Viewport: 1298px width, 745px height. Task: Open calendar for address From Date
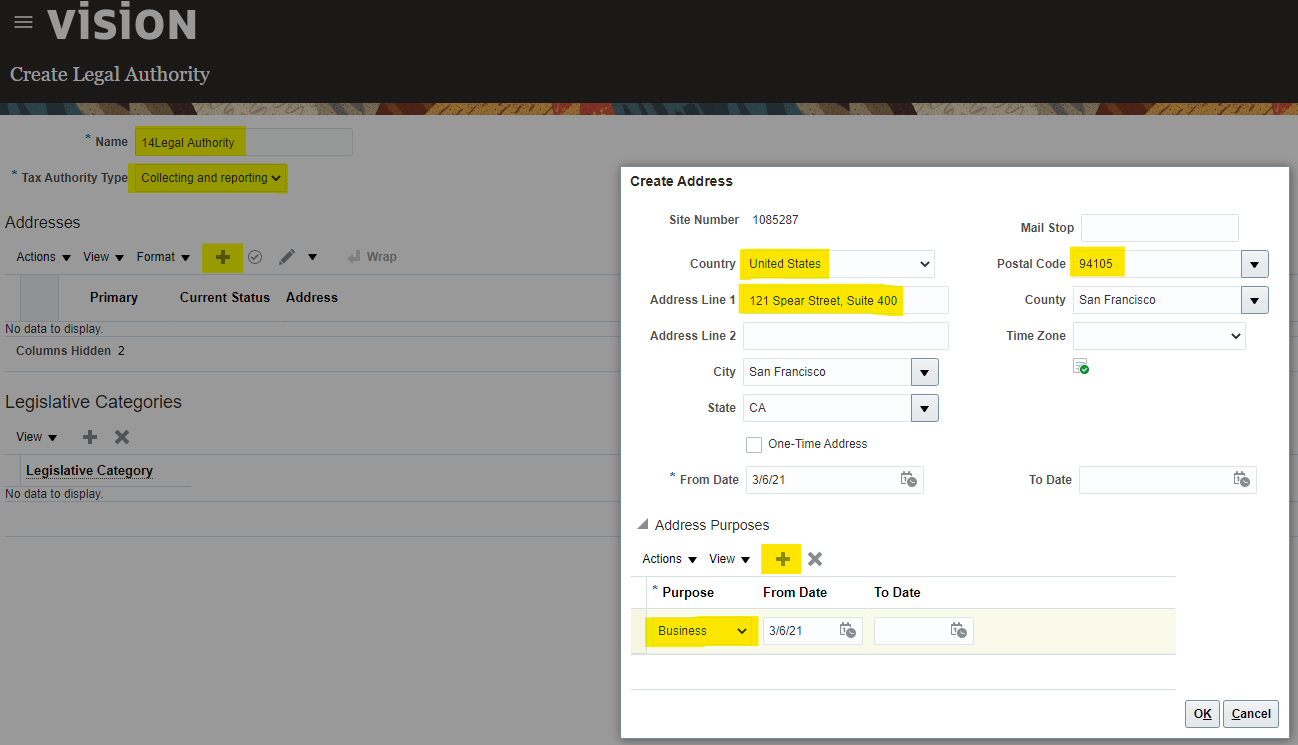point(908,480)
